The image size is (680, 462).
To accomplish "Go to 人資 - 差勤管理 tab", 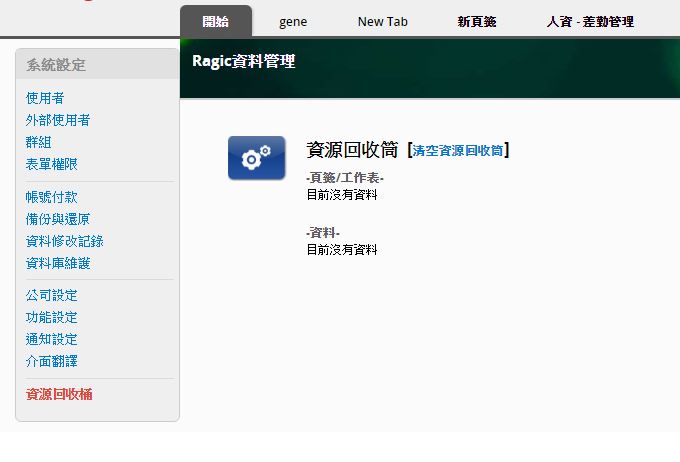I will tap(590, 22).
